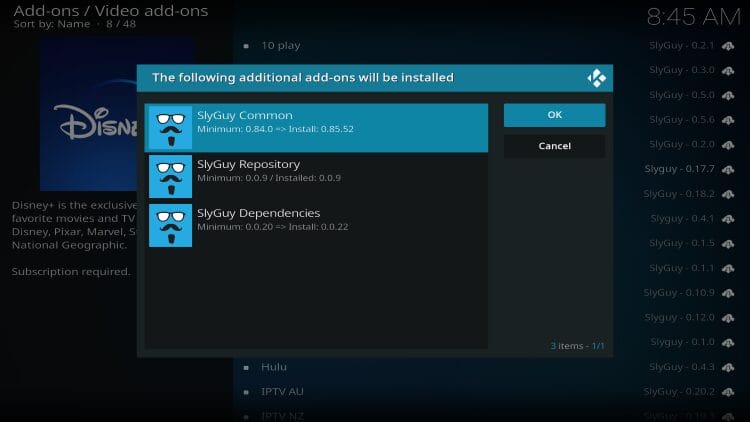Screen dimensions: 750x422
Task: Click the 'SlyGuy - 0.1.5' version label
Action: (681, 243)
